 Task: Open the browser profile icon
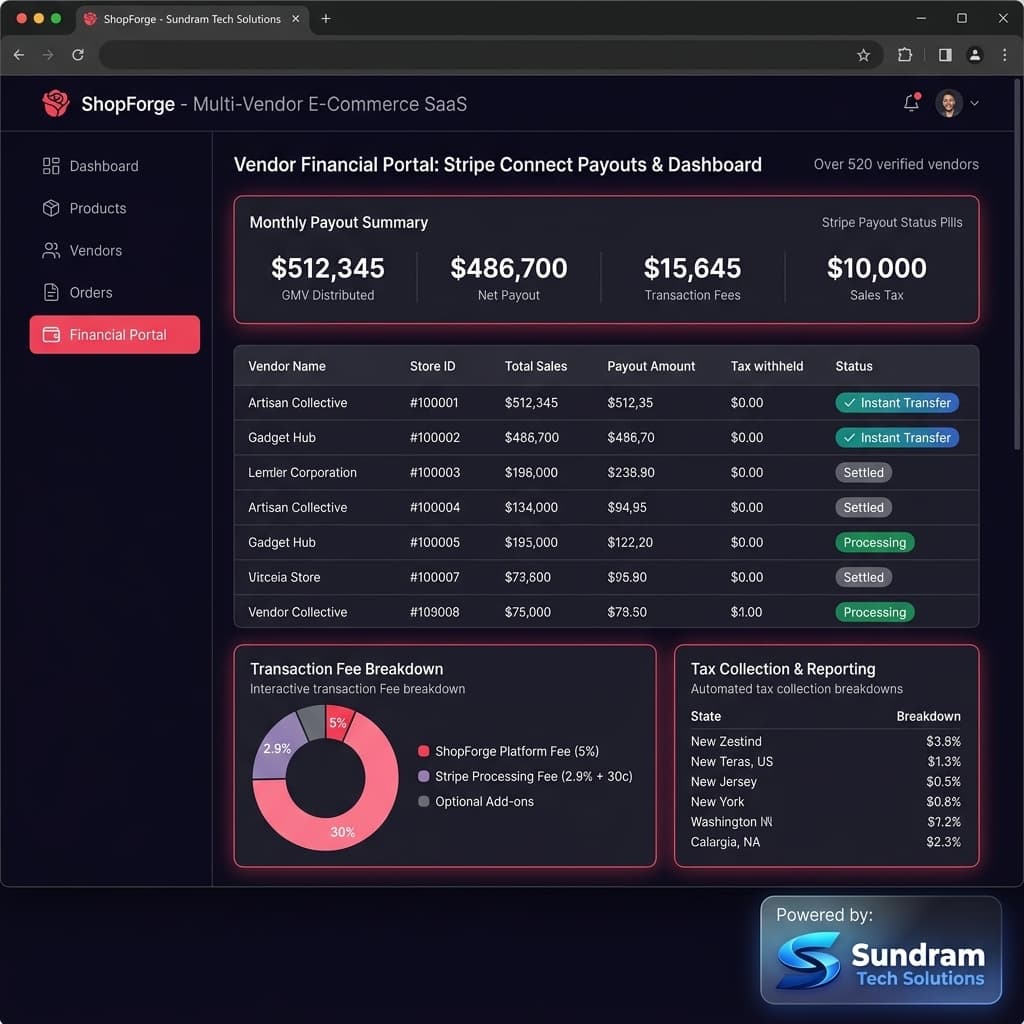pyautogui.click(x=974, y=55)
